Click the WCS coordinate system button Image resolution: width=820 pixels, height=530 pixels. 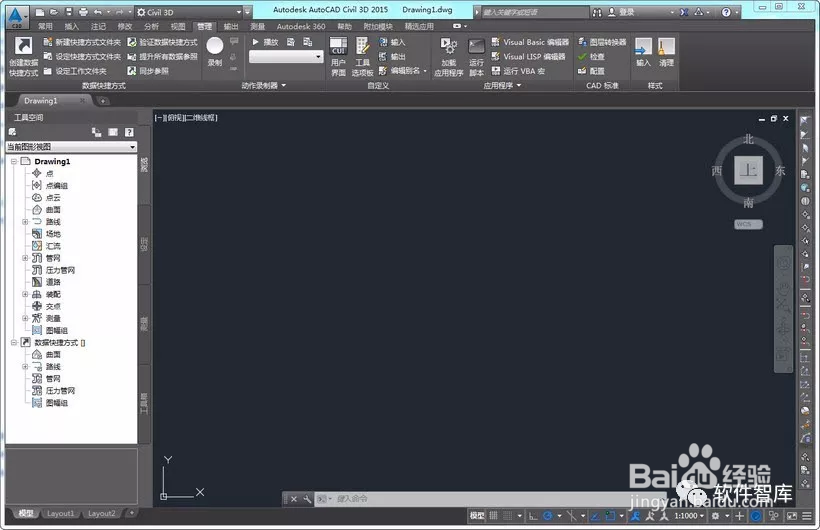point(748,224)
